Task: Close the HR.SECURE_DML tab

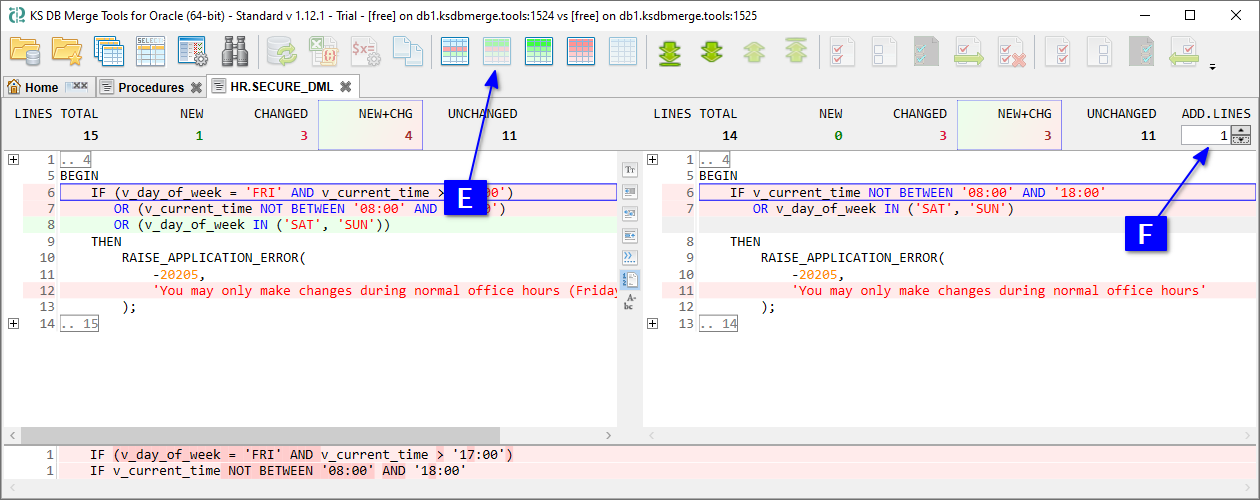Action: (346, 87)
